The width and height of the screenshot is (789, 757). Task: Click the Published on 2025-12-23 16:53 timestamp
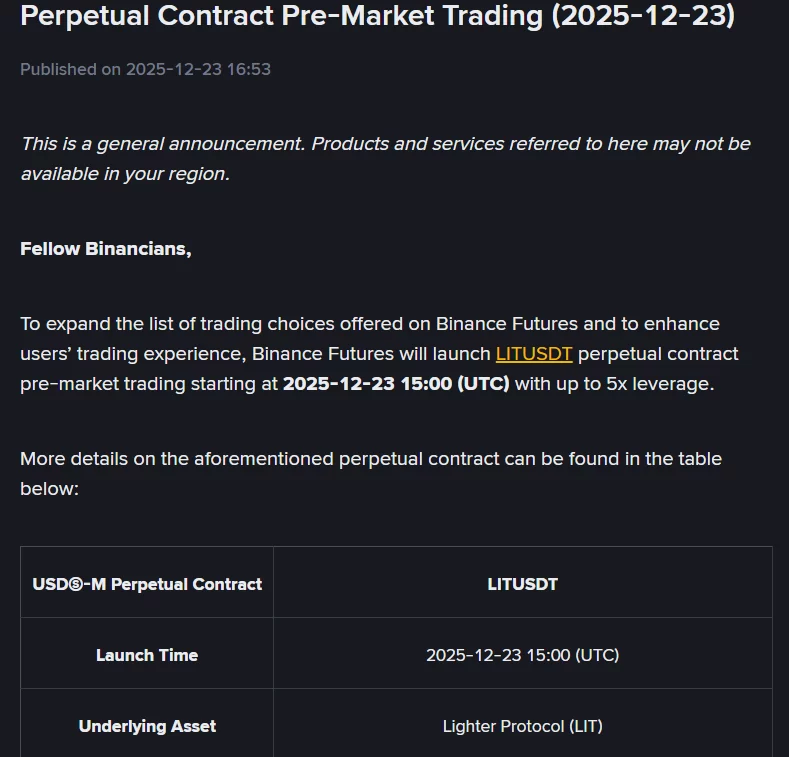coord(145,69)
